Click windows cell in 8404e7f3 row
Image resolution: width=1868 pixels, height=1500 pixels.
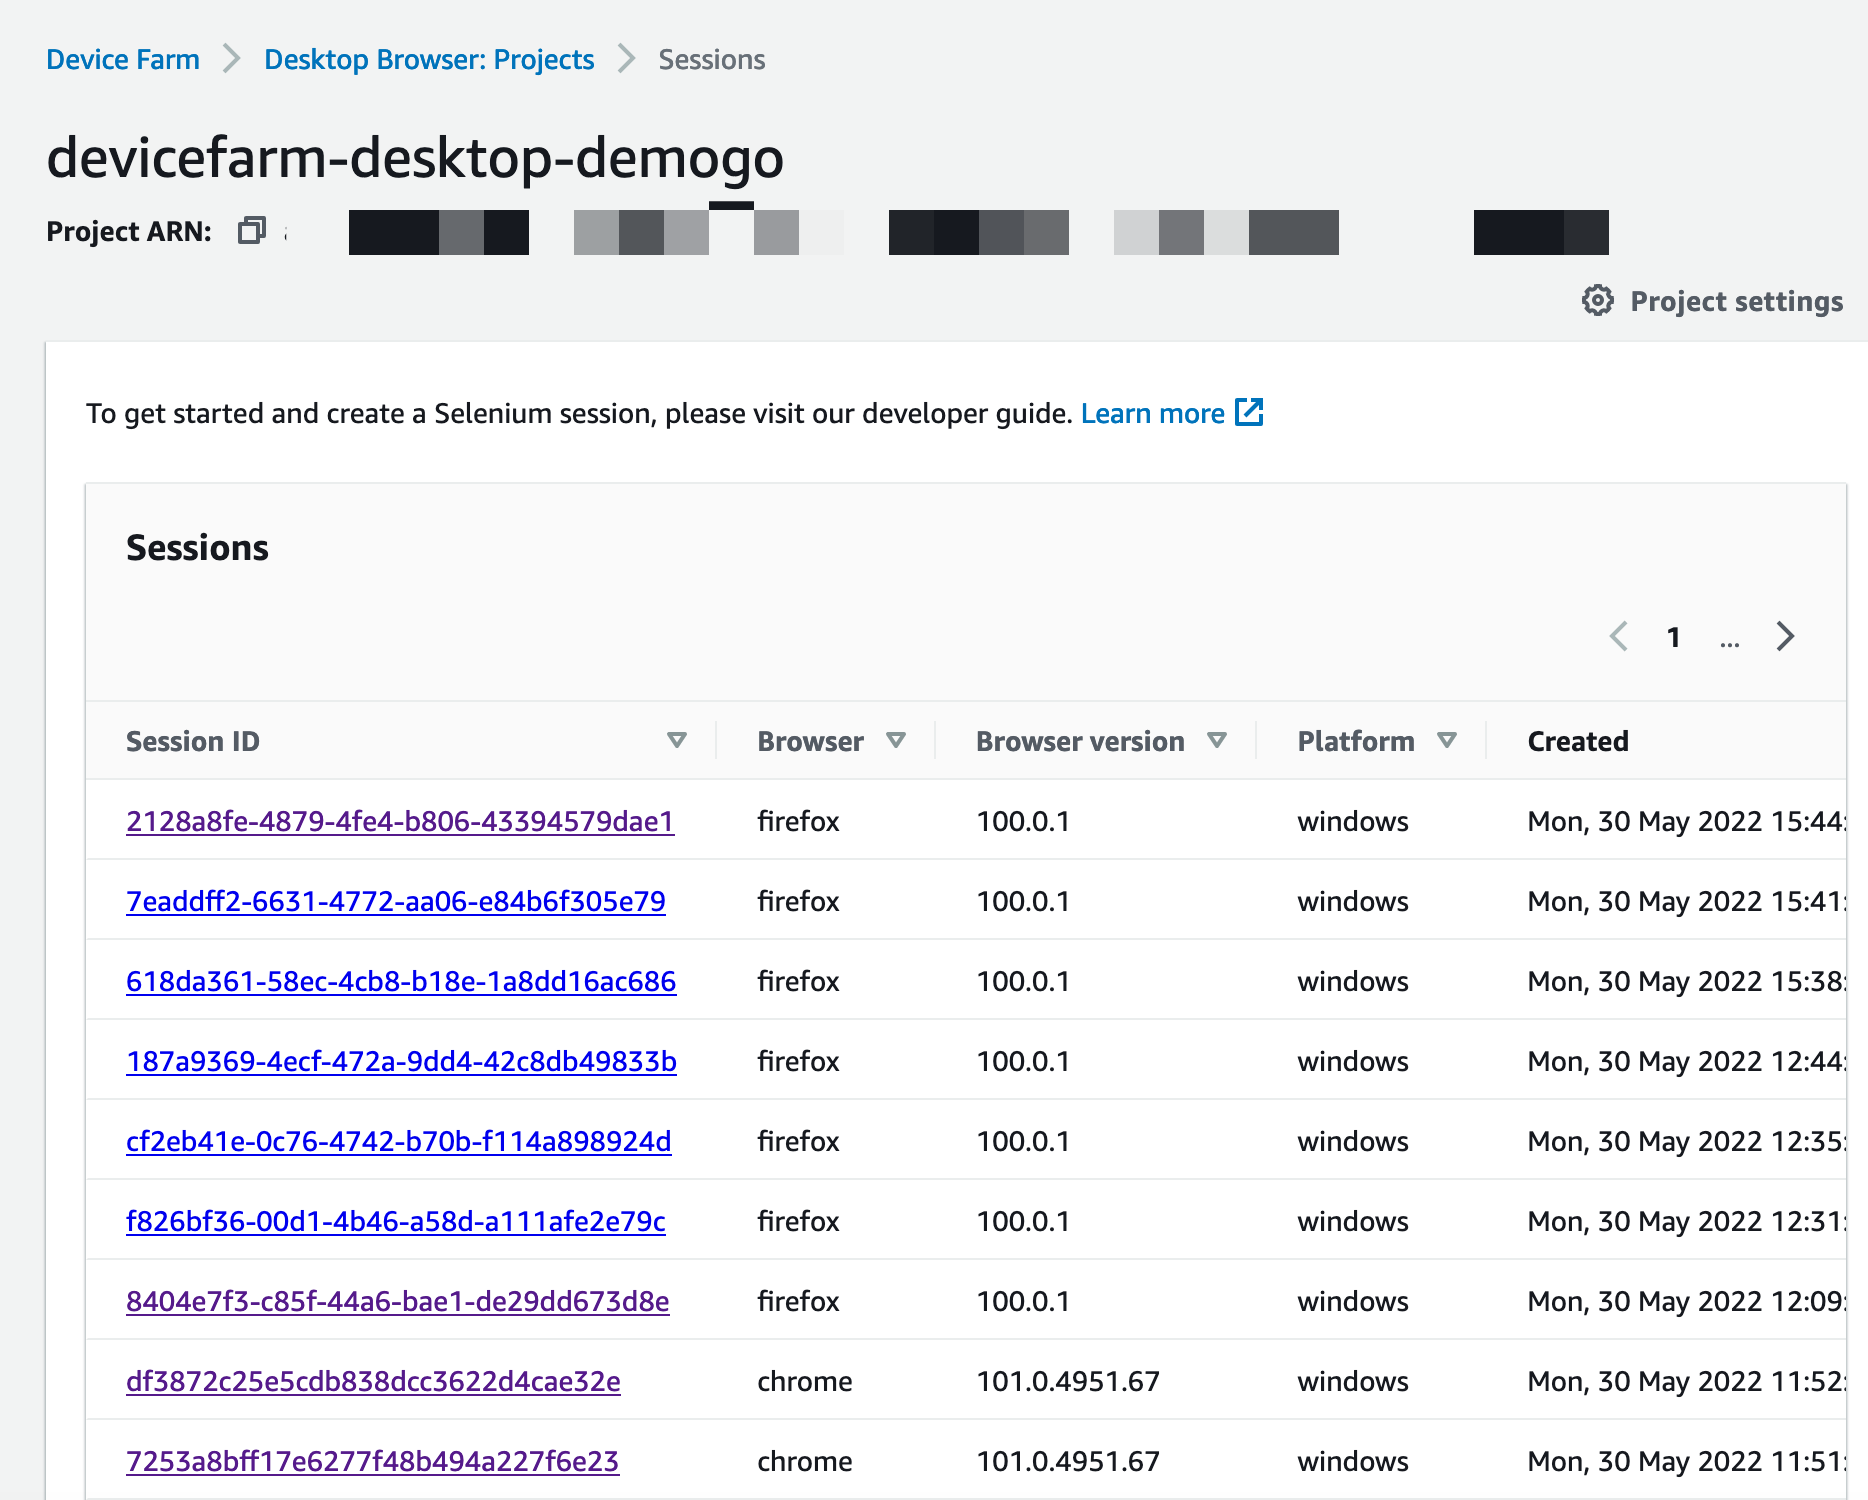tap(1353, 1301)
